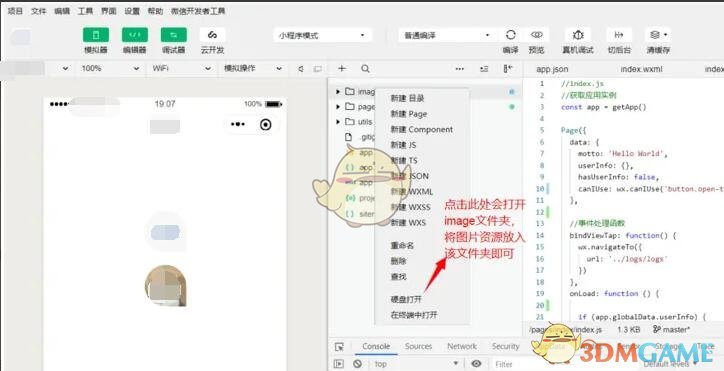Select 新建 WXSS in context menu
Screen dimensions: 724x371
pos(410,207)
